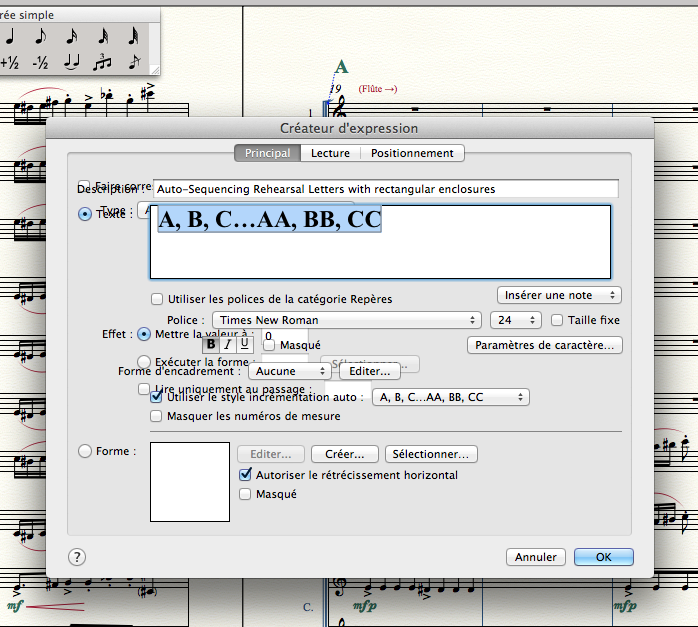This screenshot has width=698, height=627.
Task: Click in the Description text field
Action: [386, 189]
